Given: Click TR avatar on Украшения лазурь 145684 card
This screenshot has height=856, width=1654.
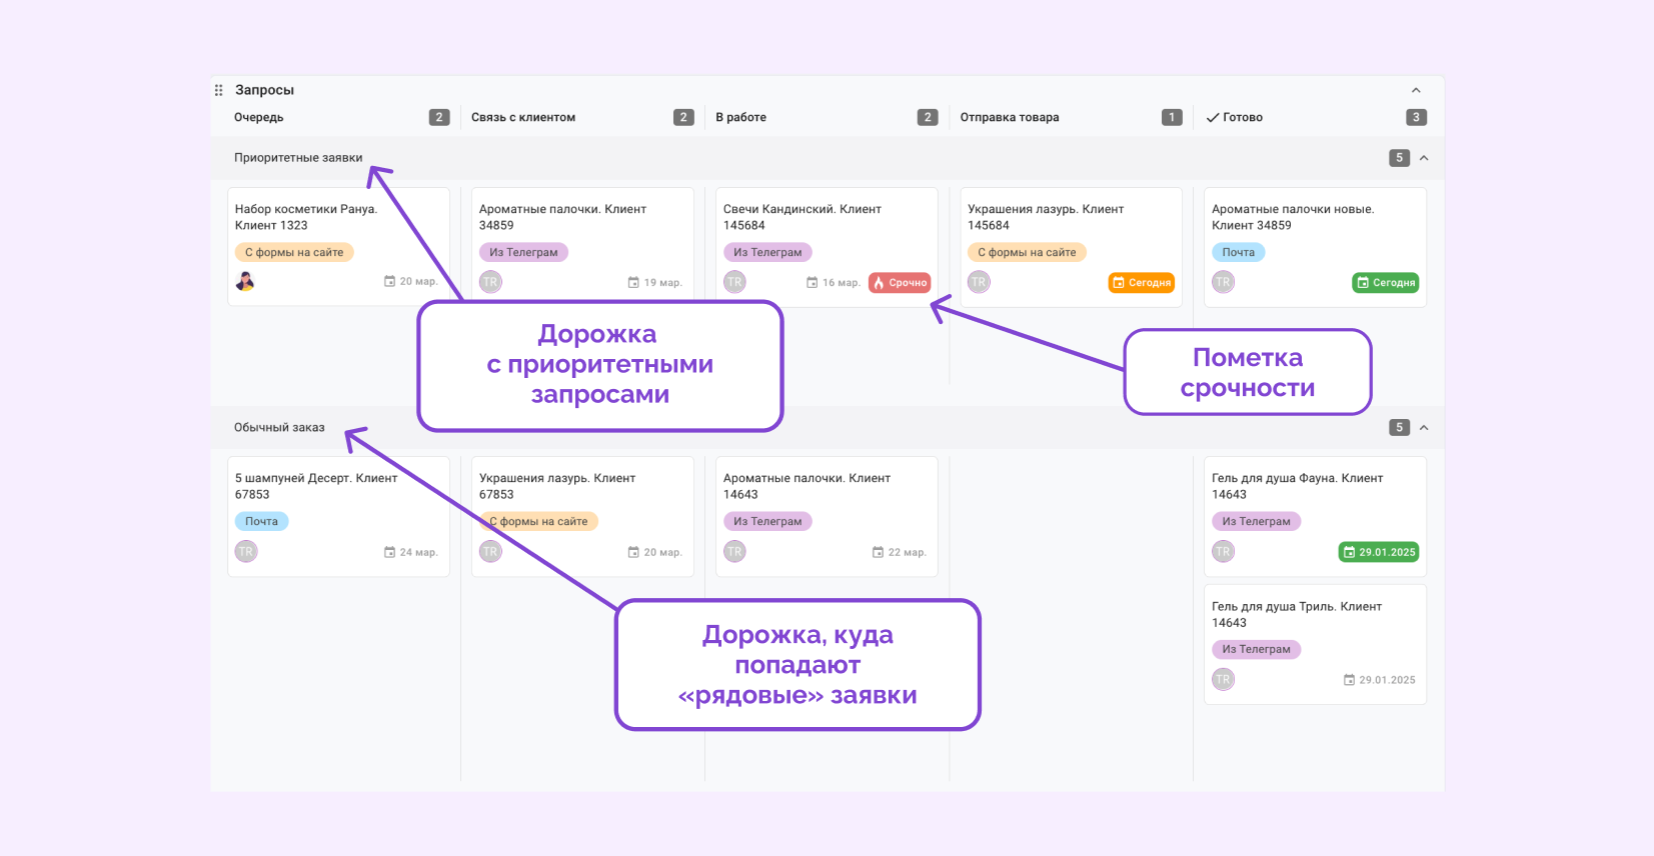Looking at the screenshot, I should coord(979,282).
